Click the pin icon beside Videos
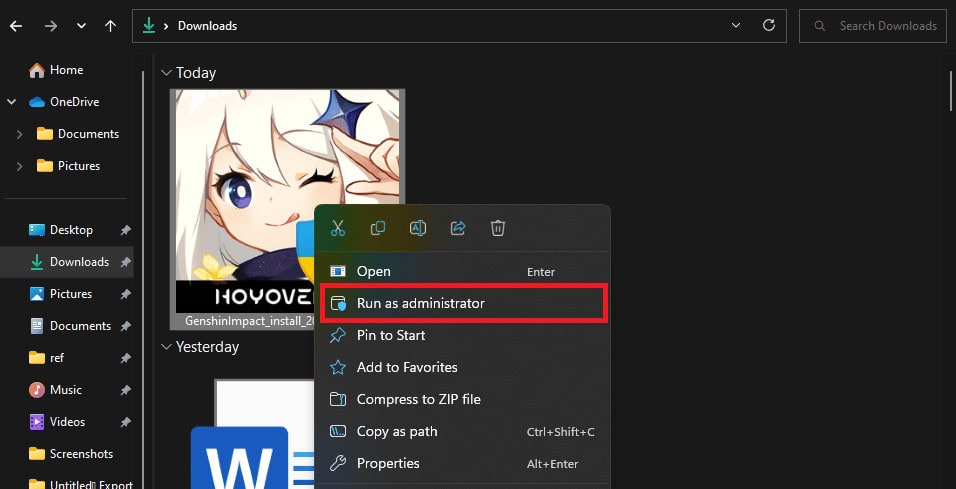 point(126,422)
